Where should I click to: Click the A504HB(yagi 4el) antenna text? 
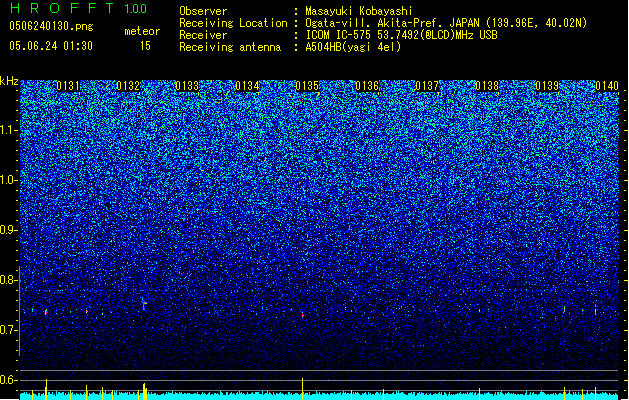point(353,47)
